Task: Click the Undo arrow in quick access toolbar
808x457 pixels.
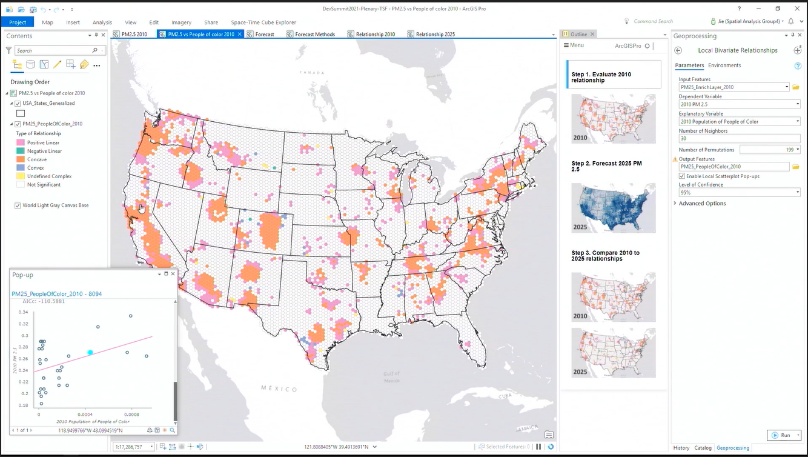Action: (44, 9)
